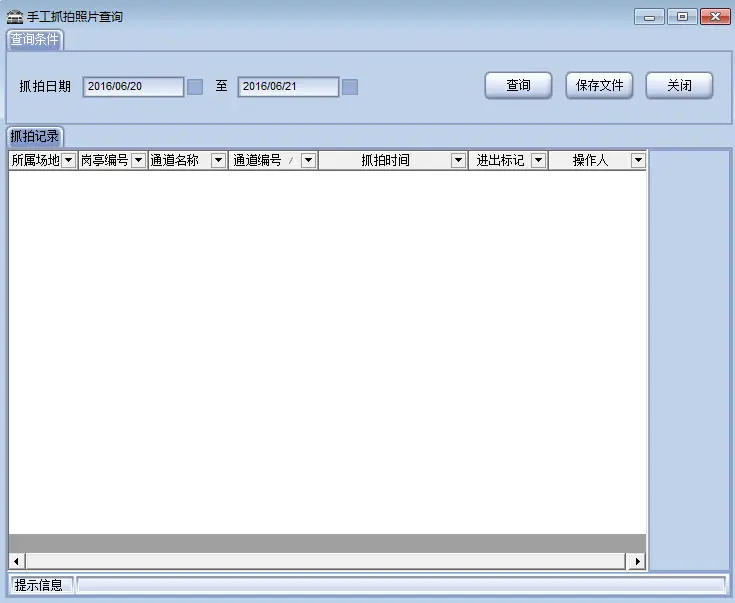
Task: Click the car icon in title bar
Action: 15,17
